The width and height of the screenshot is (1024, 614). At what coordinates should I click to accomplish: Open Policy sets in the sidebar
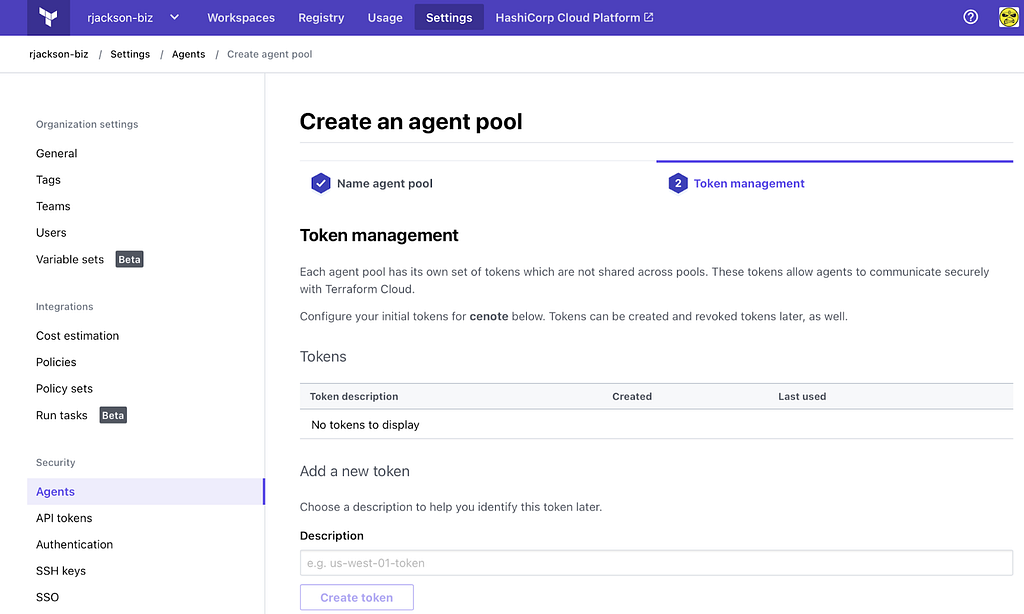tap(64, 389)
